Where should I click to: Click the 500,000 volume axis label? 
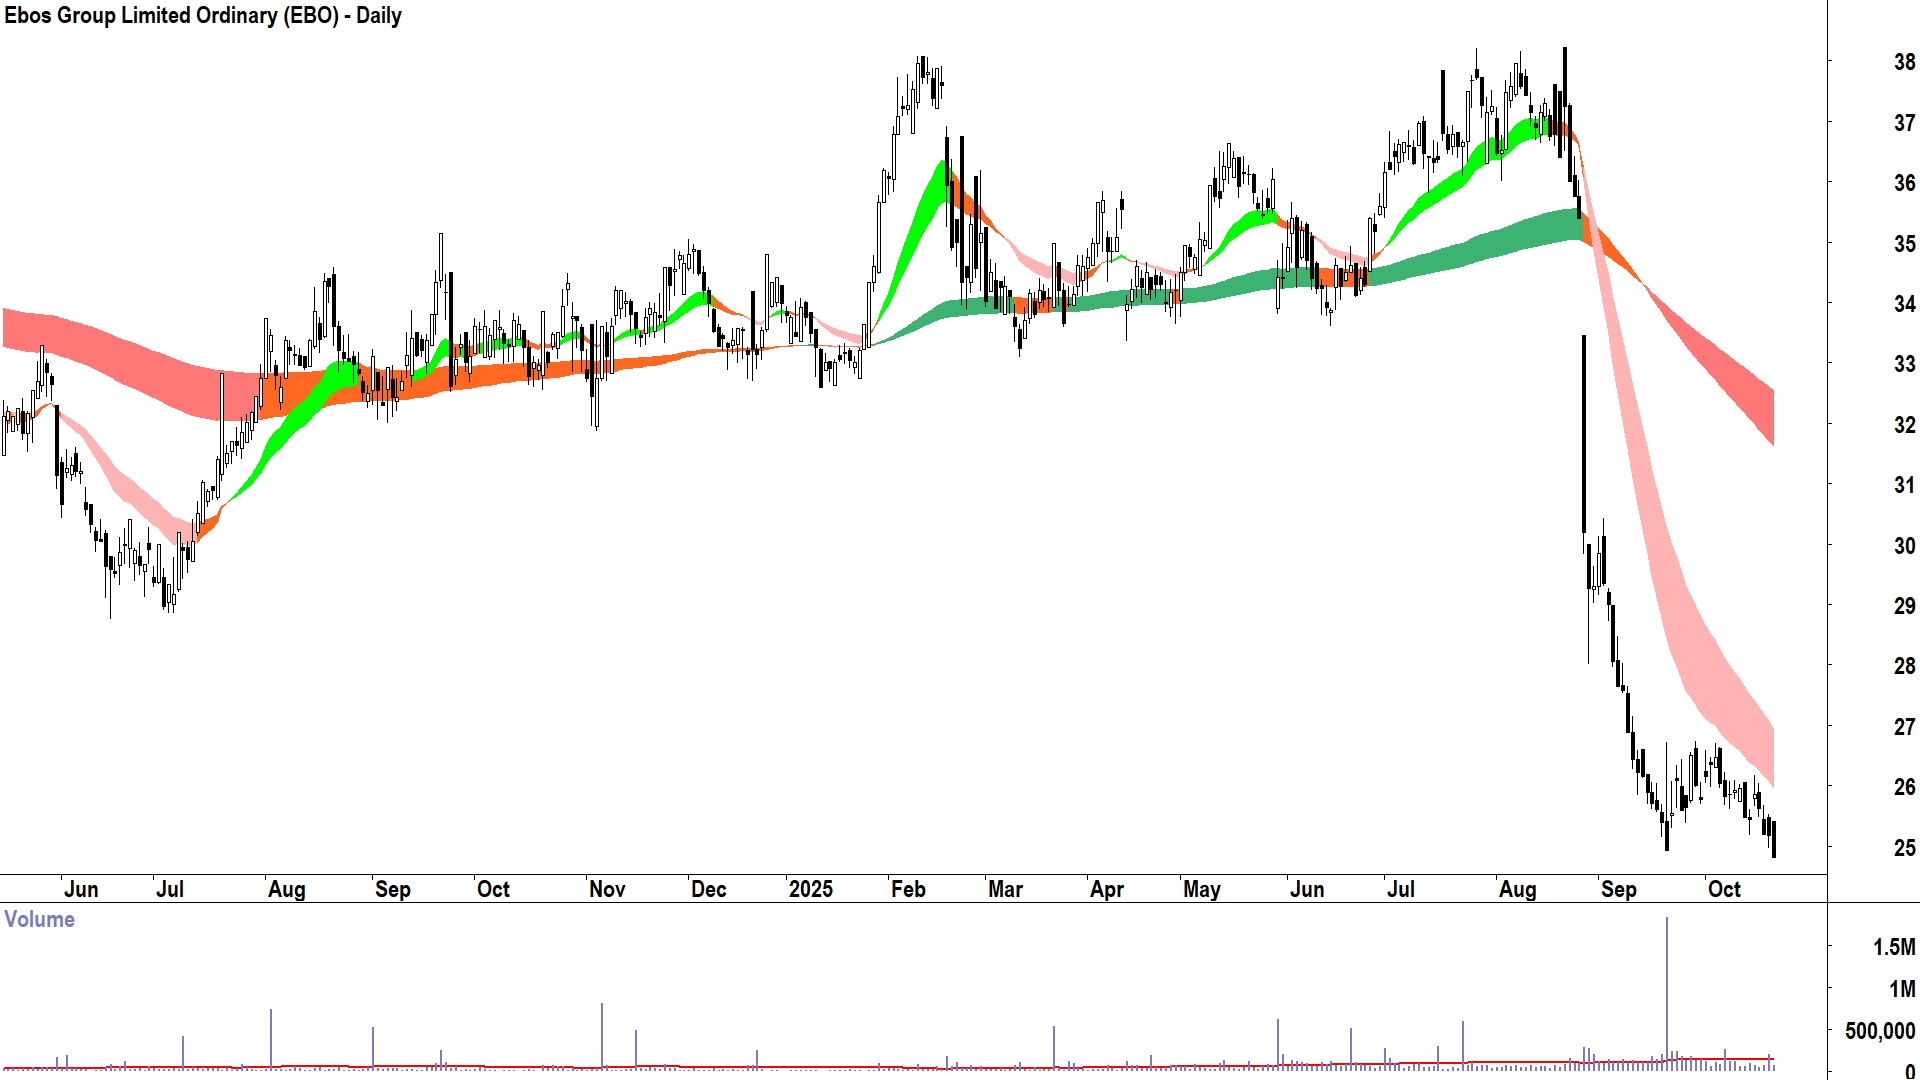[x=1879, y=1031]
